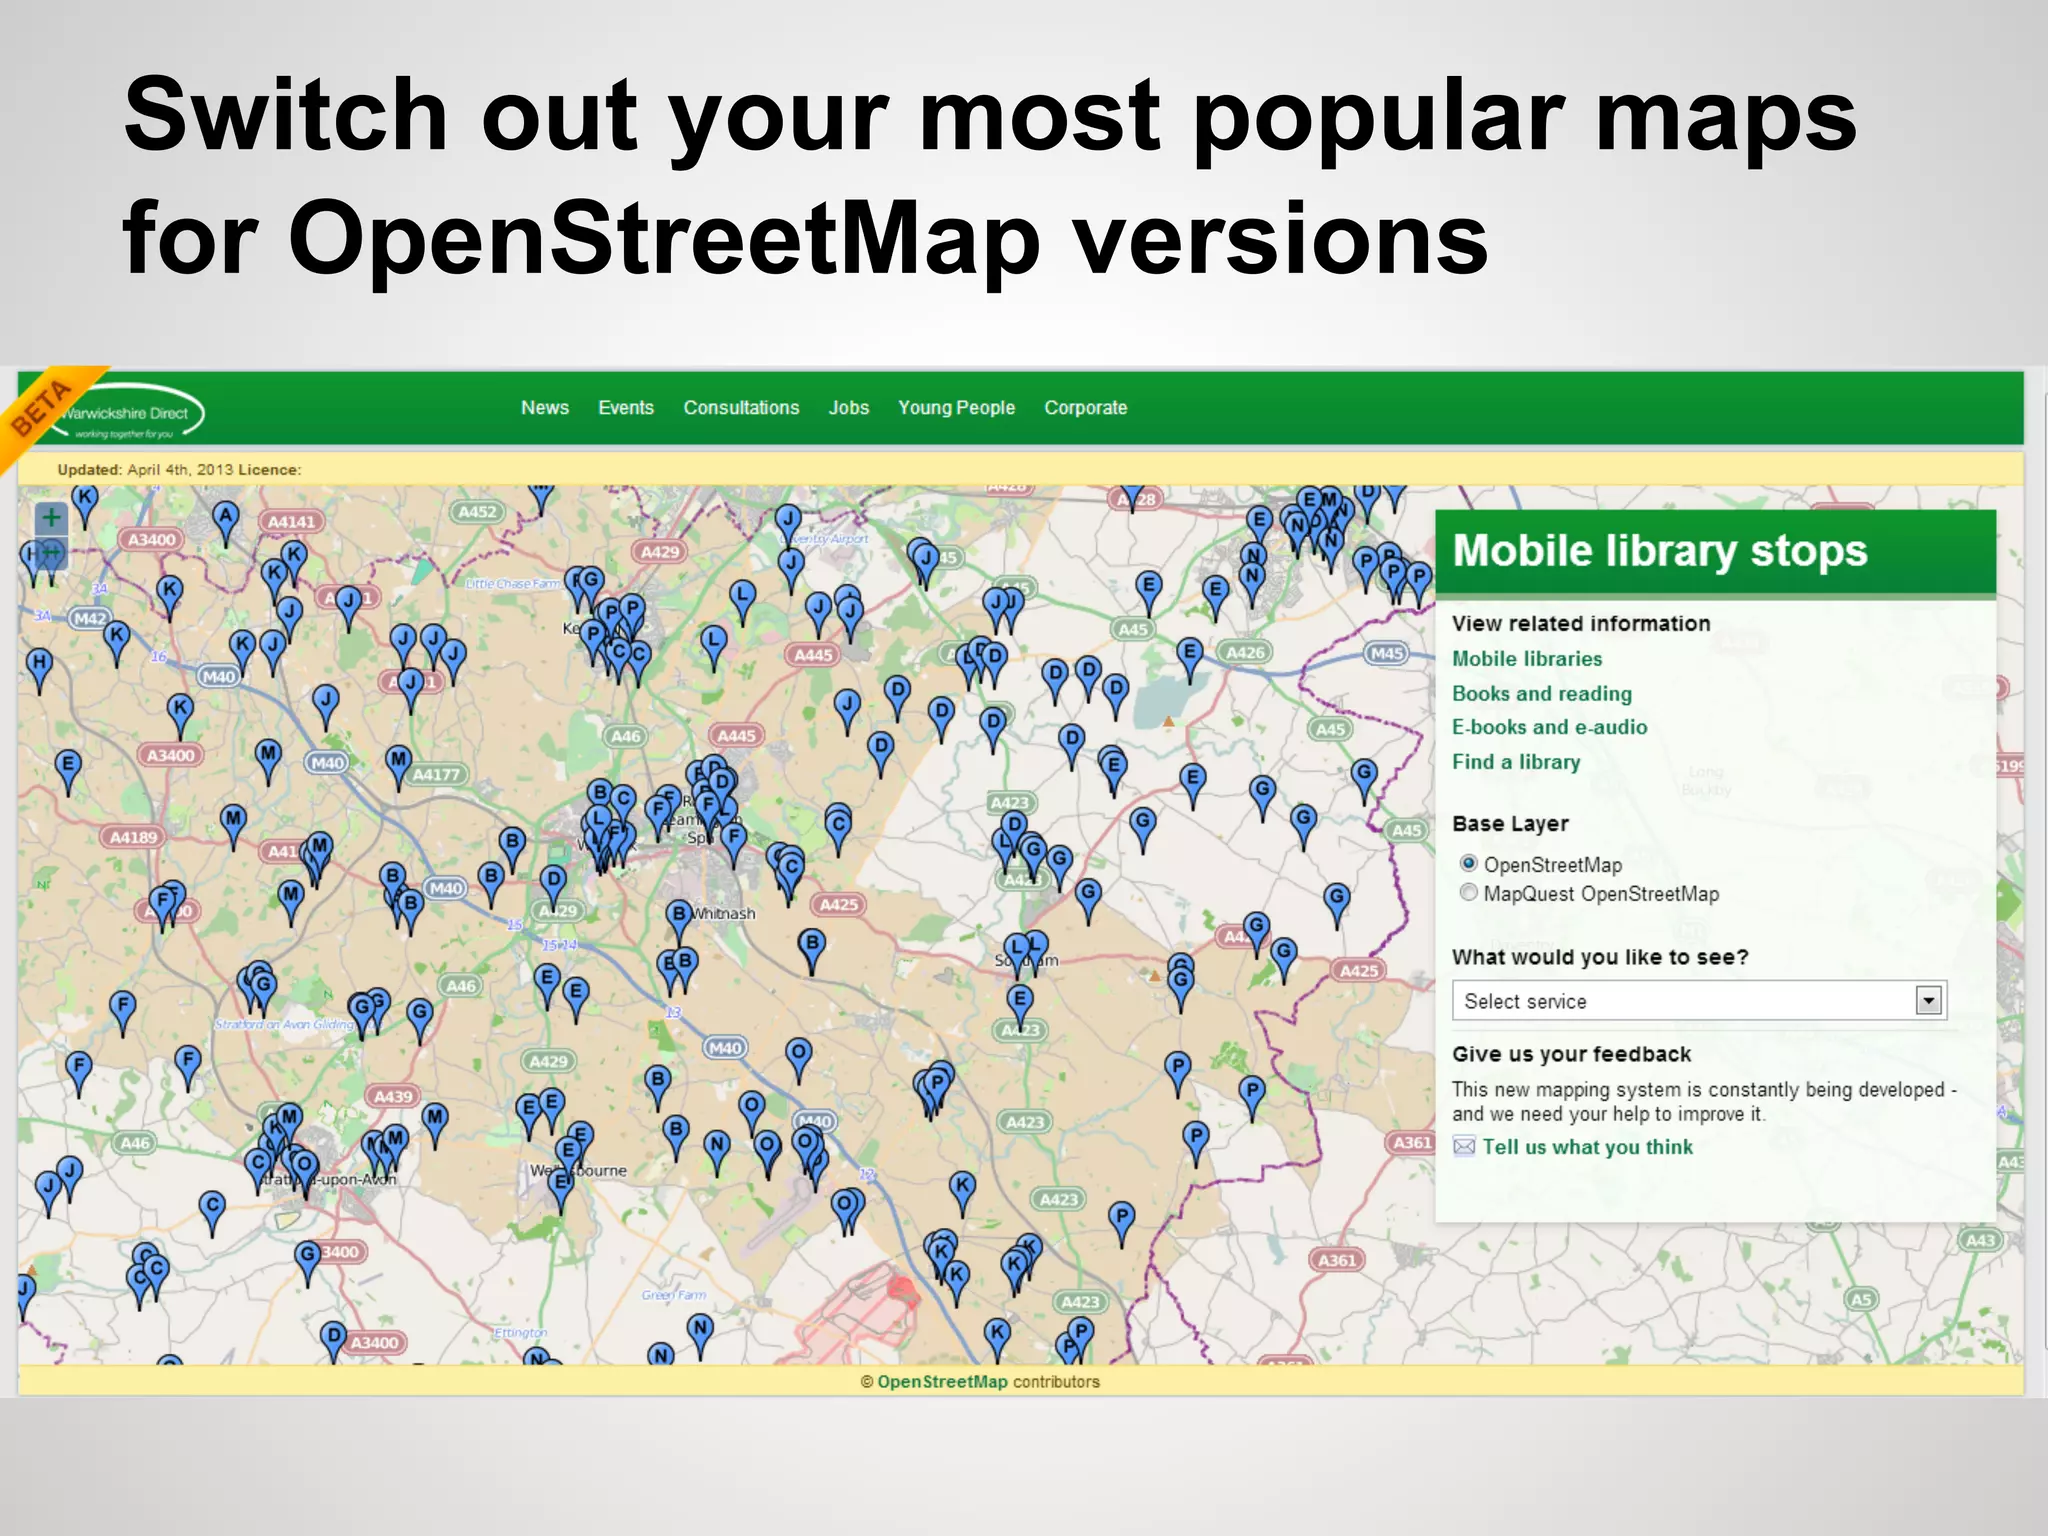The height and width of the screenshot is (1536, 2048).
Task: Click the Warwickshire Direct logo
Action: point(130,412)
